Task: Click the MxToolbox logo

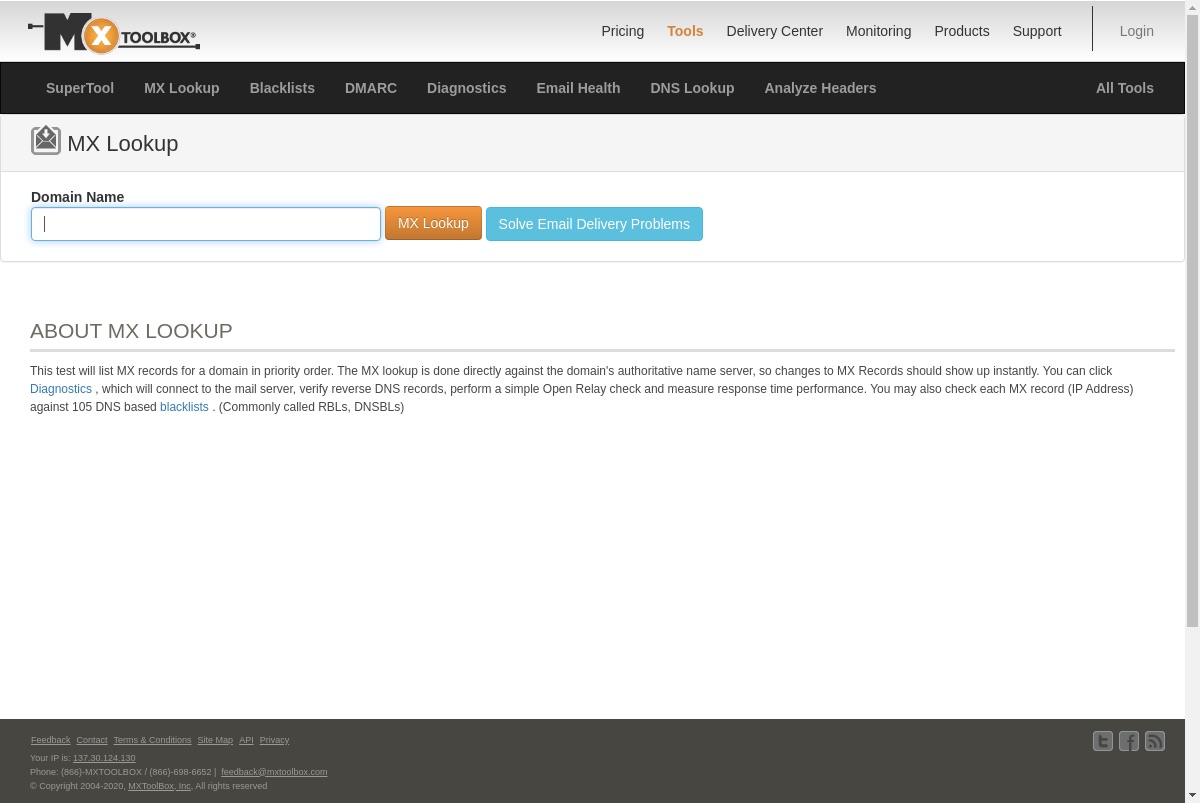Action: (114, 34)
